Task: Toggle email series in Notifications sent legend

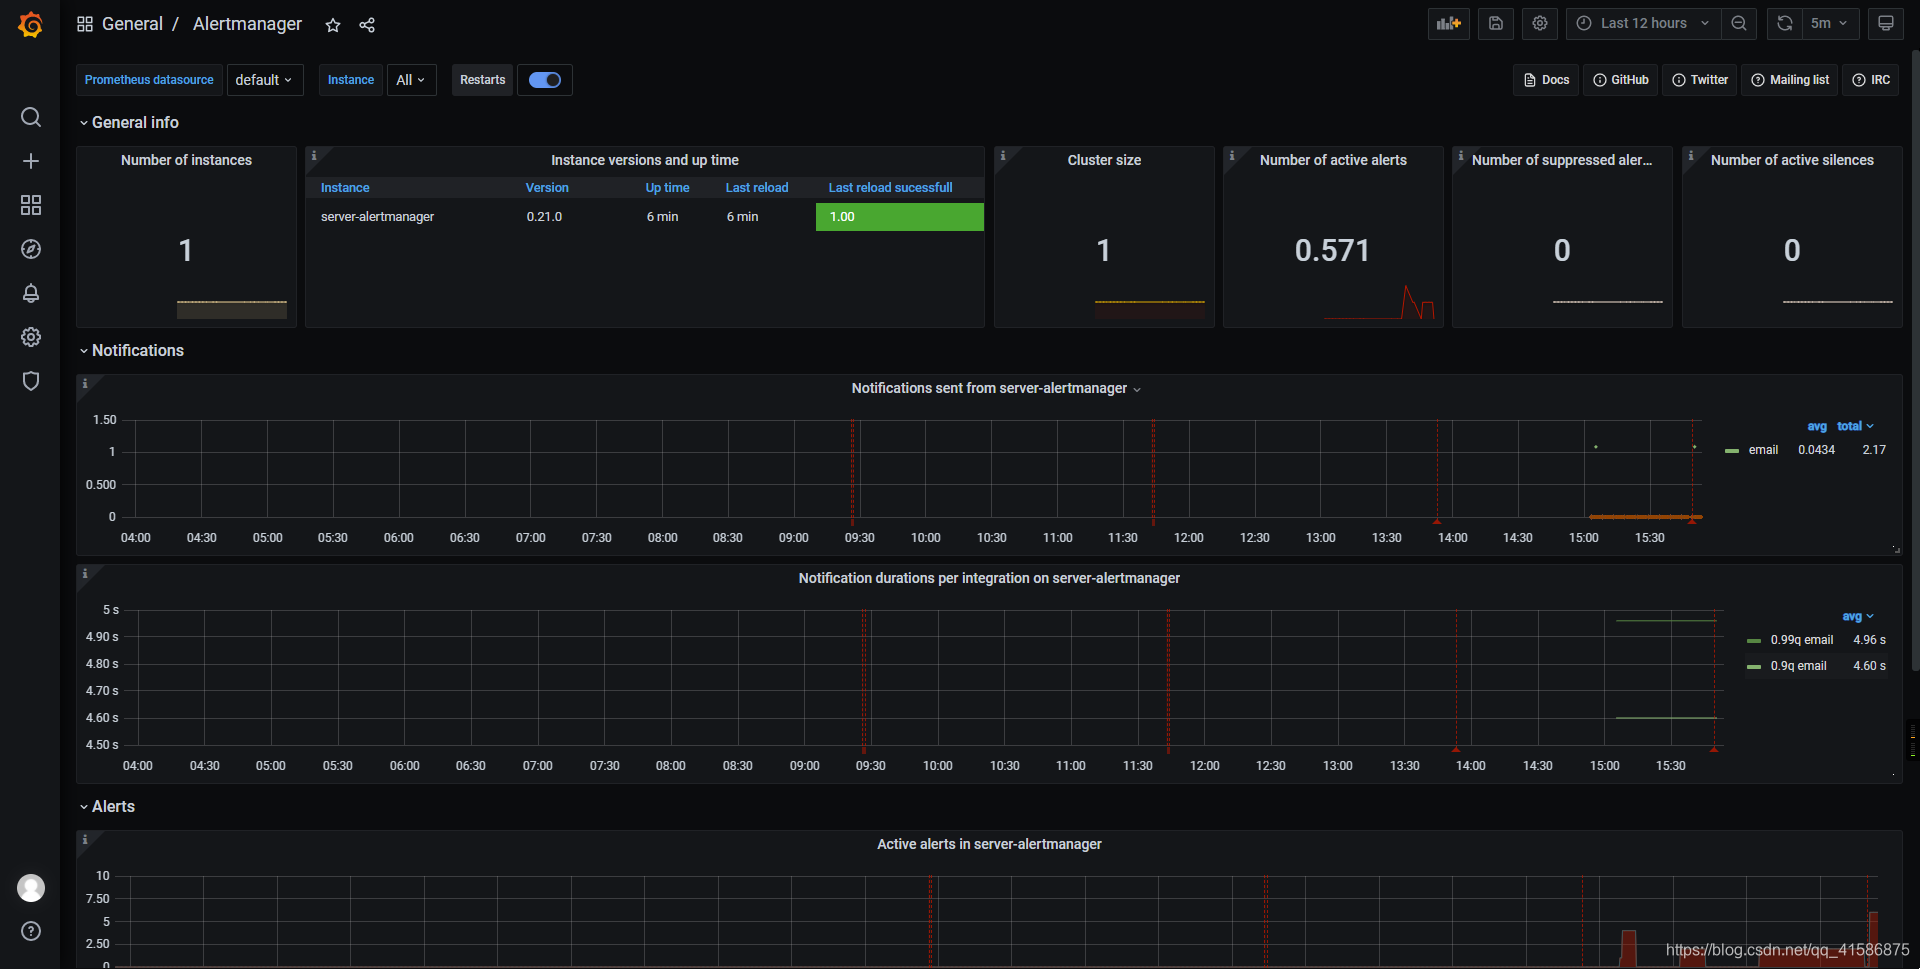Action: point(1763,450)
